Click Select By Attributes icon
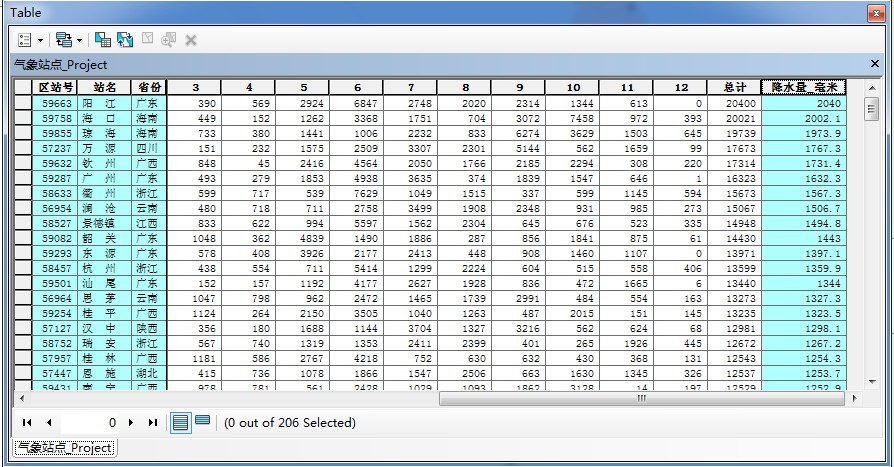The width and height of the screenshot is (894, 467). pyautogui.click(x=101, y=40)
